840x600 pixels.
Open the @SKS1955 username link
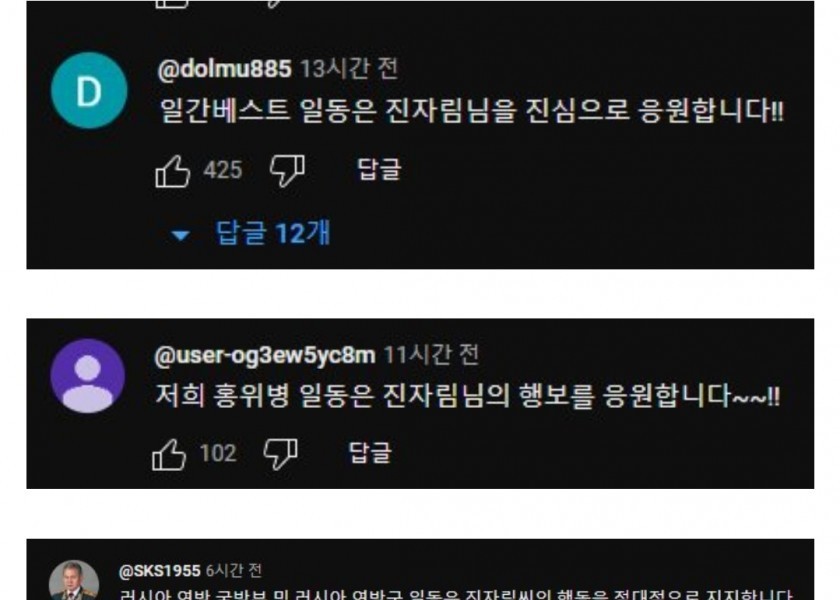point(160,571)
